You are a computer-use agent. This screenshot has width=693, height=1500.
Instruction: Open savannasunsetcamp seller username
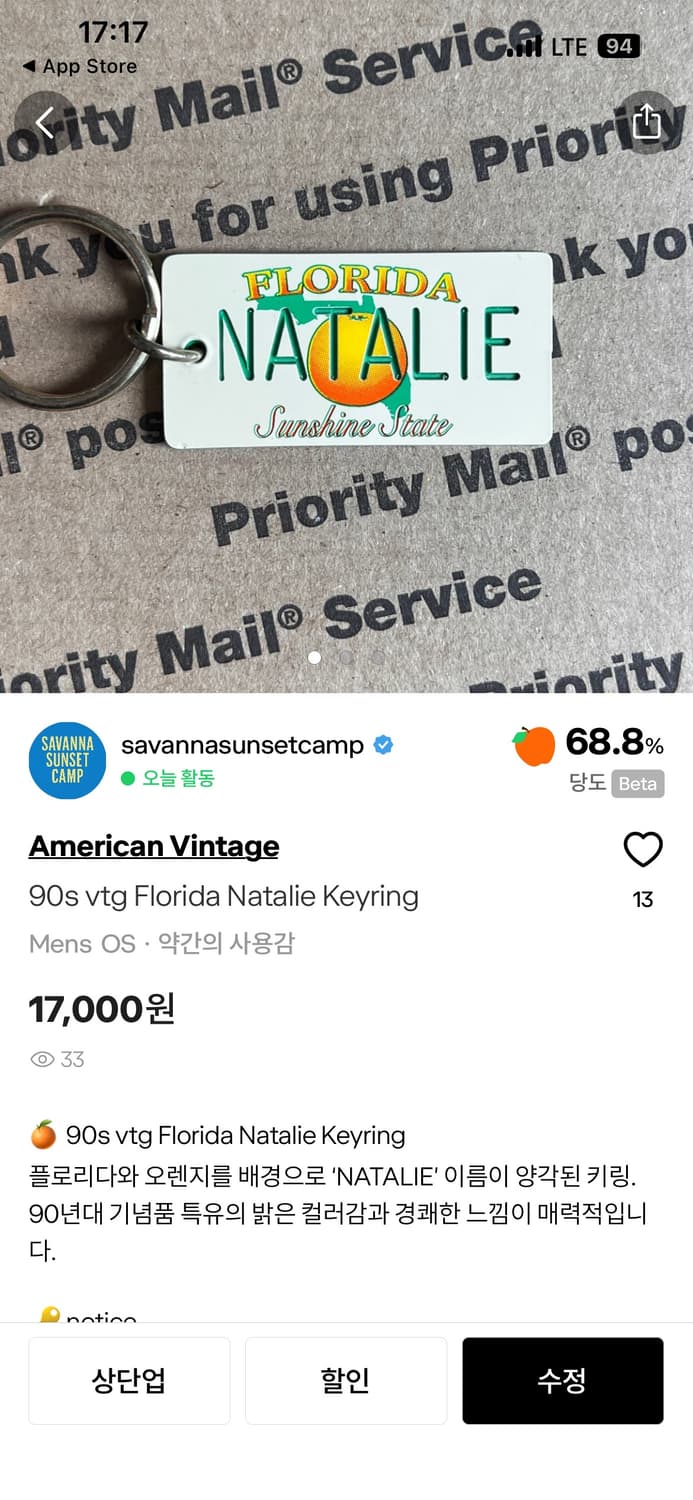[x=242, y=746]
